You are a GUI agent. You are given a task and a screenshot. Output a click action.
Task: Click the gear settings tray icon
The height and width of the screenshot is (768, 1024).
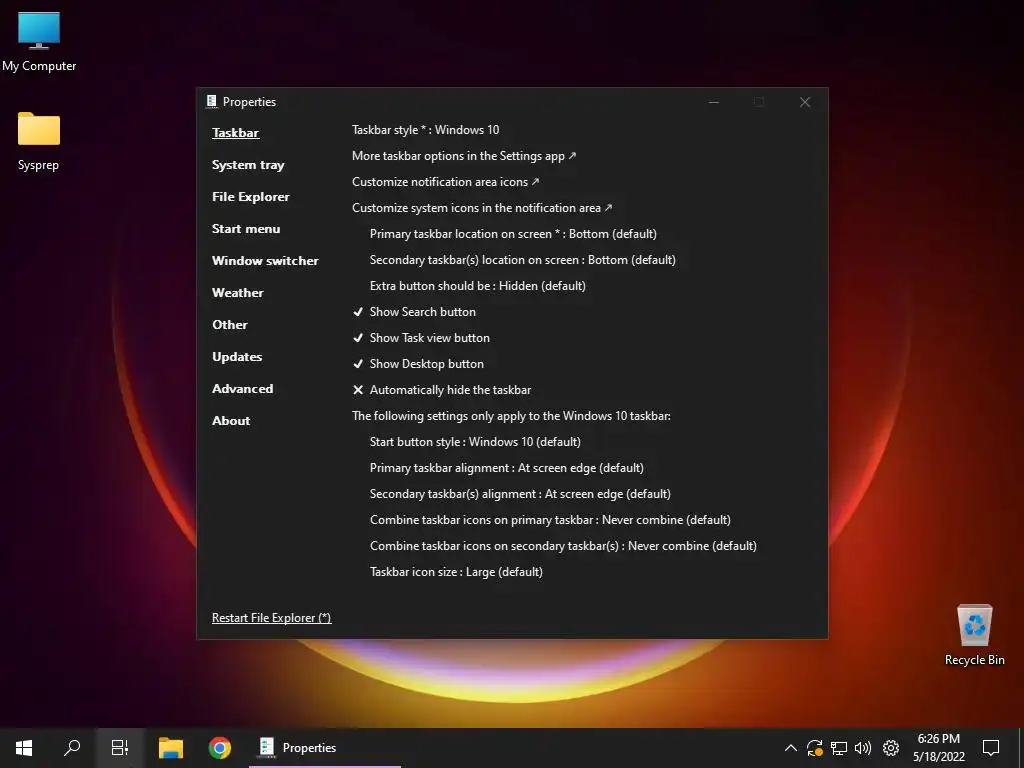[891, 748]
